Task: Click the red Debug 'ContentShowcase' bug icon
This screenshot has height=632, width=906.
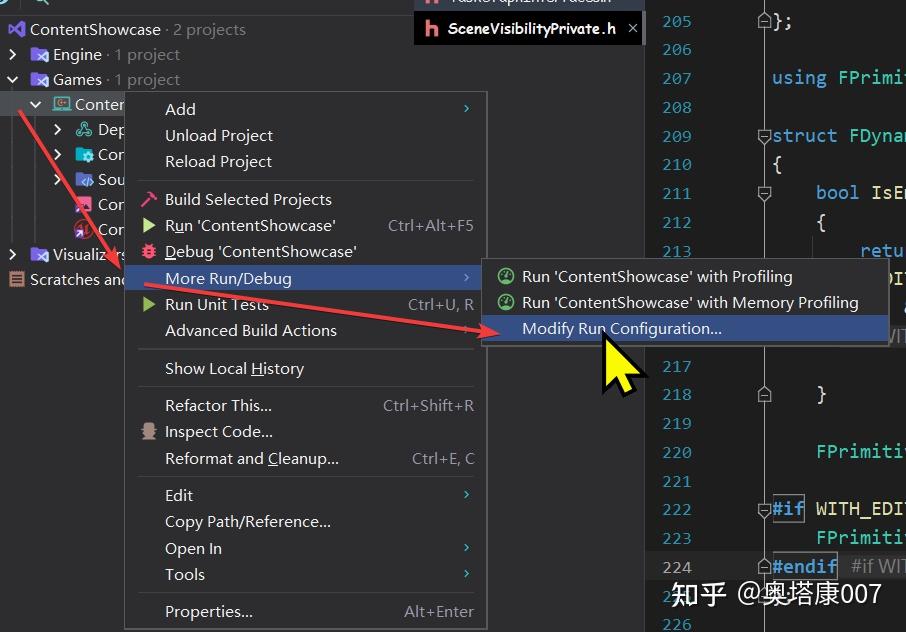Action: 147,251
